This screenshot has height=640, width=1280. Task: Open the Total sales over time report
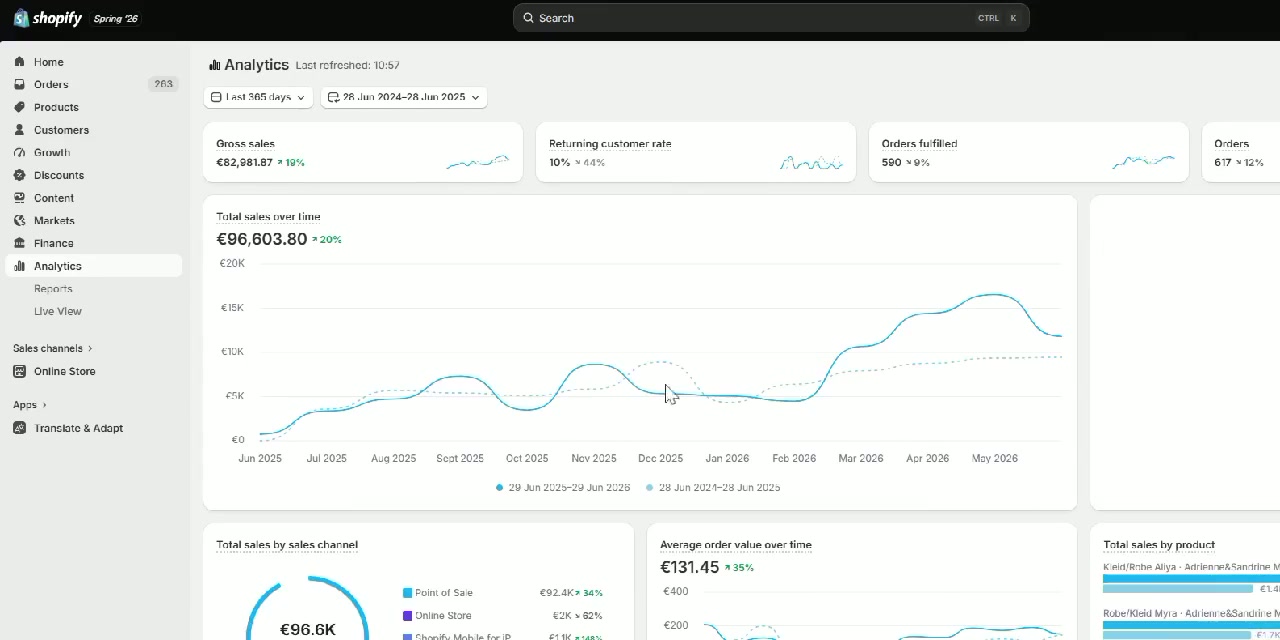(268, 217)
